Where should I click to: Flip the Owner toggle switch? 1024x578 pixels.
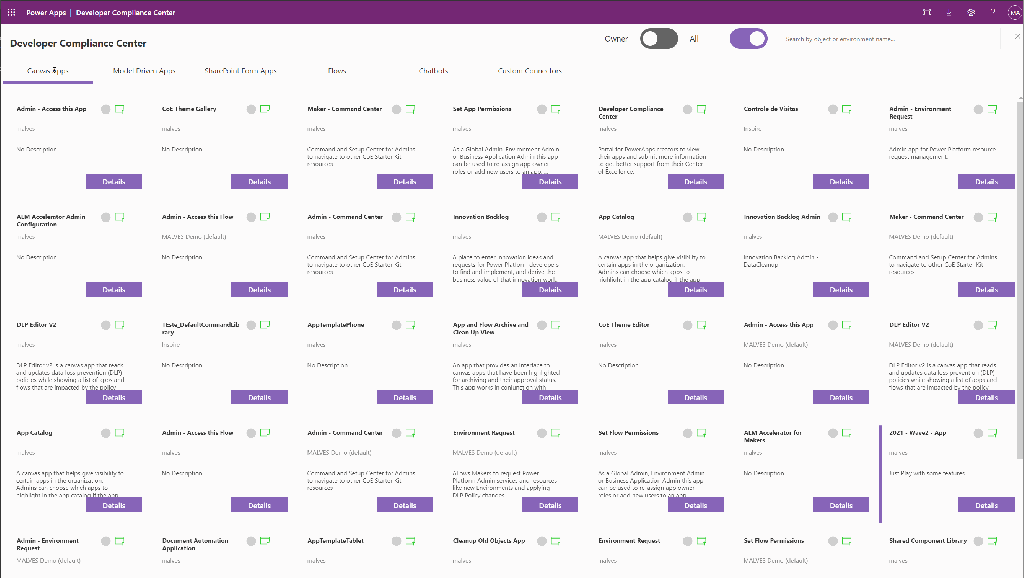658,36
